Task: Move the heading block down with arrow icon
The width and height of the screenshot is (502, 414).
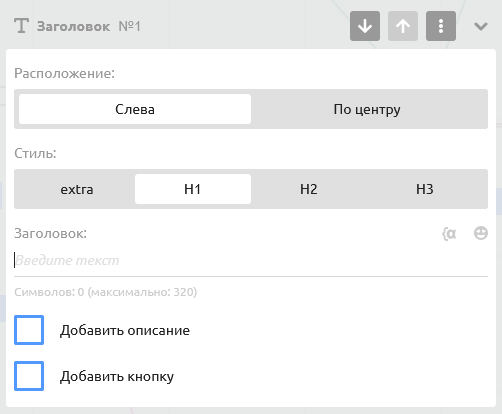Action: coord(365,26)
